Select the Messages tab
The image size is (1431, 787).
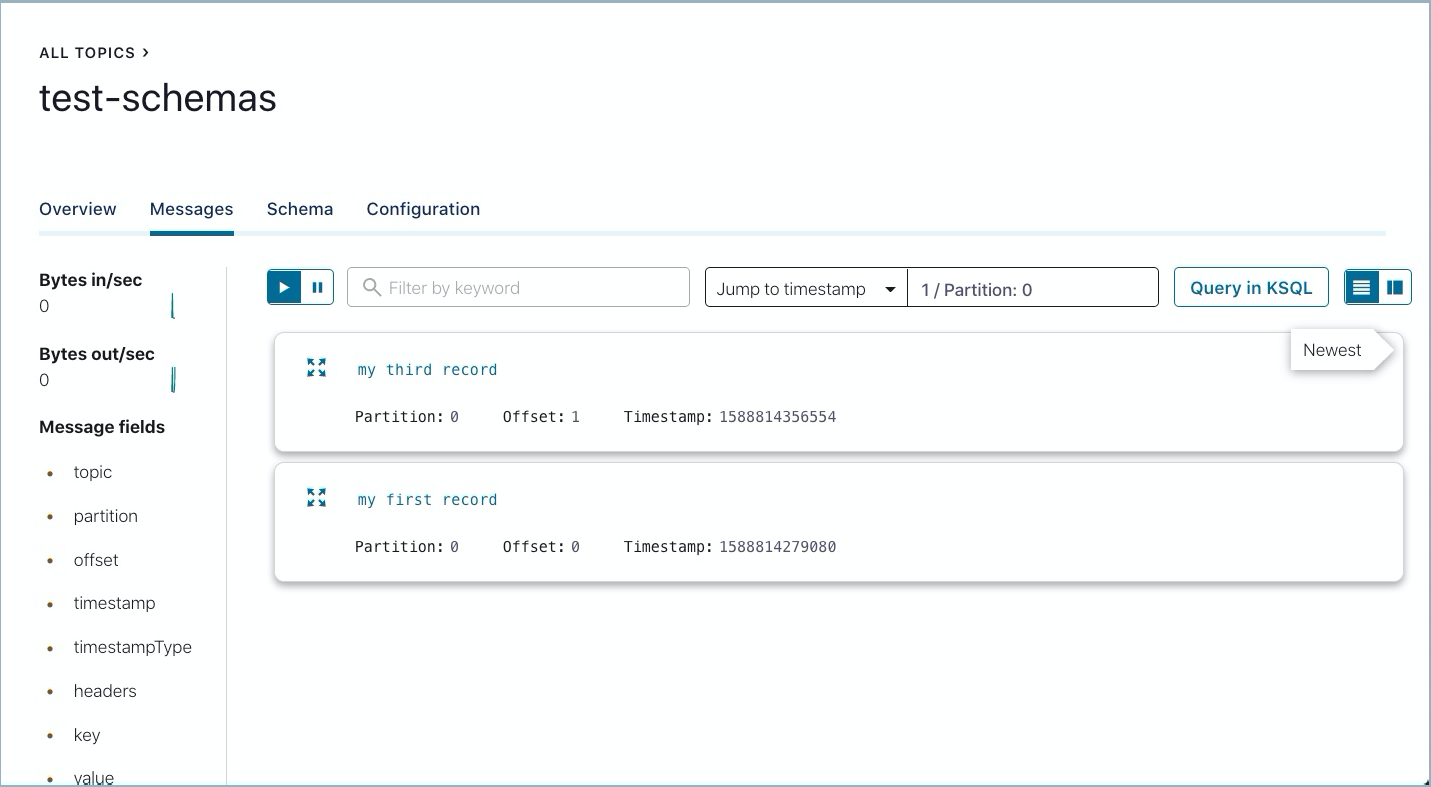coord(191,209)
